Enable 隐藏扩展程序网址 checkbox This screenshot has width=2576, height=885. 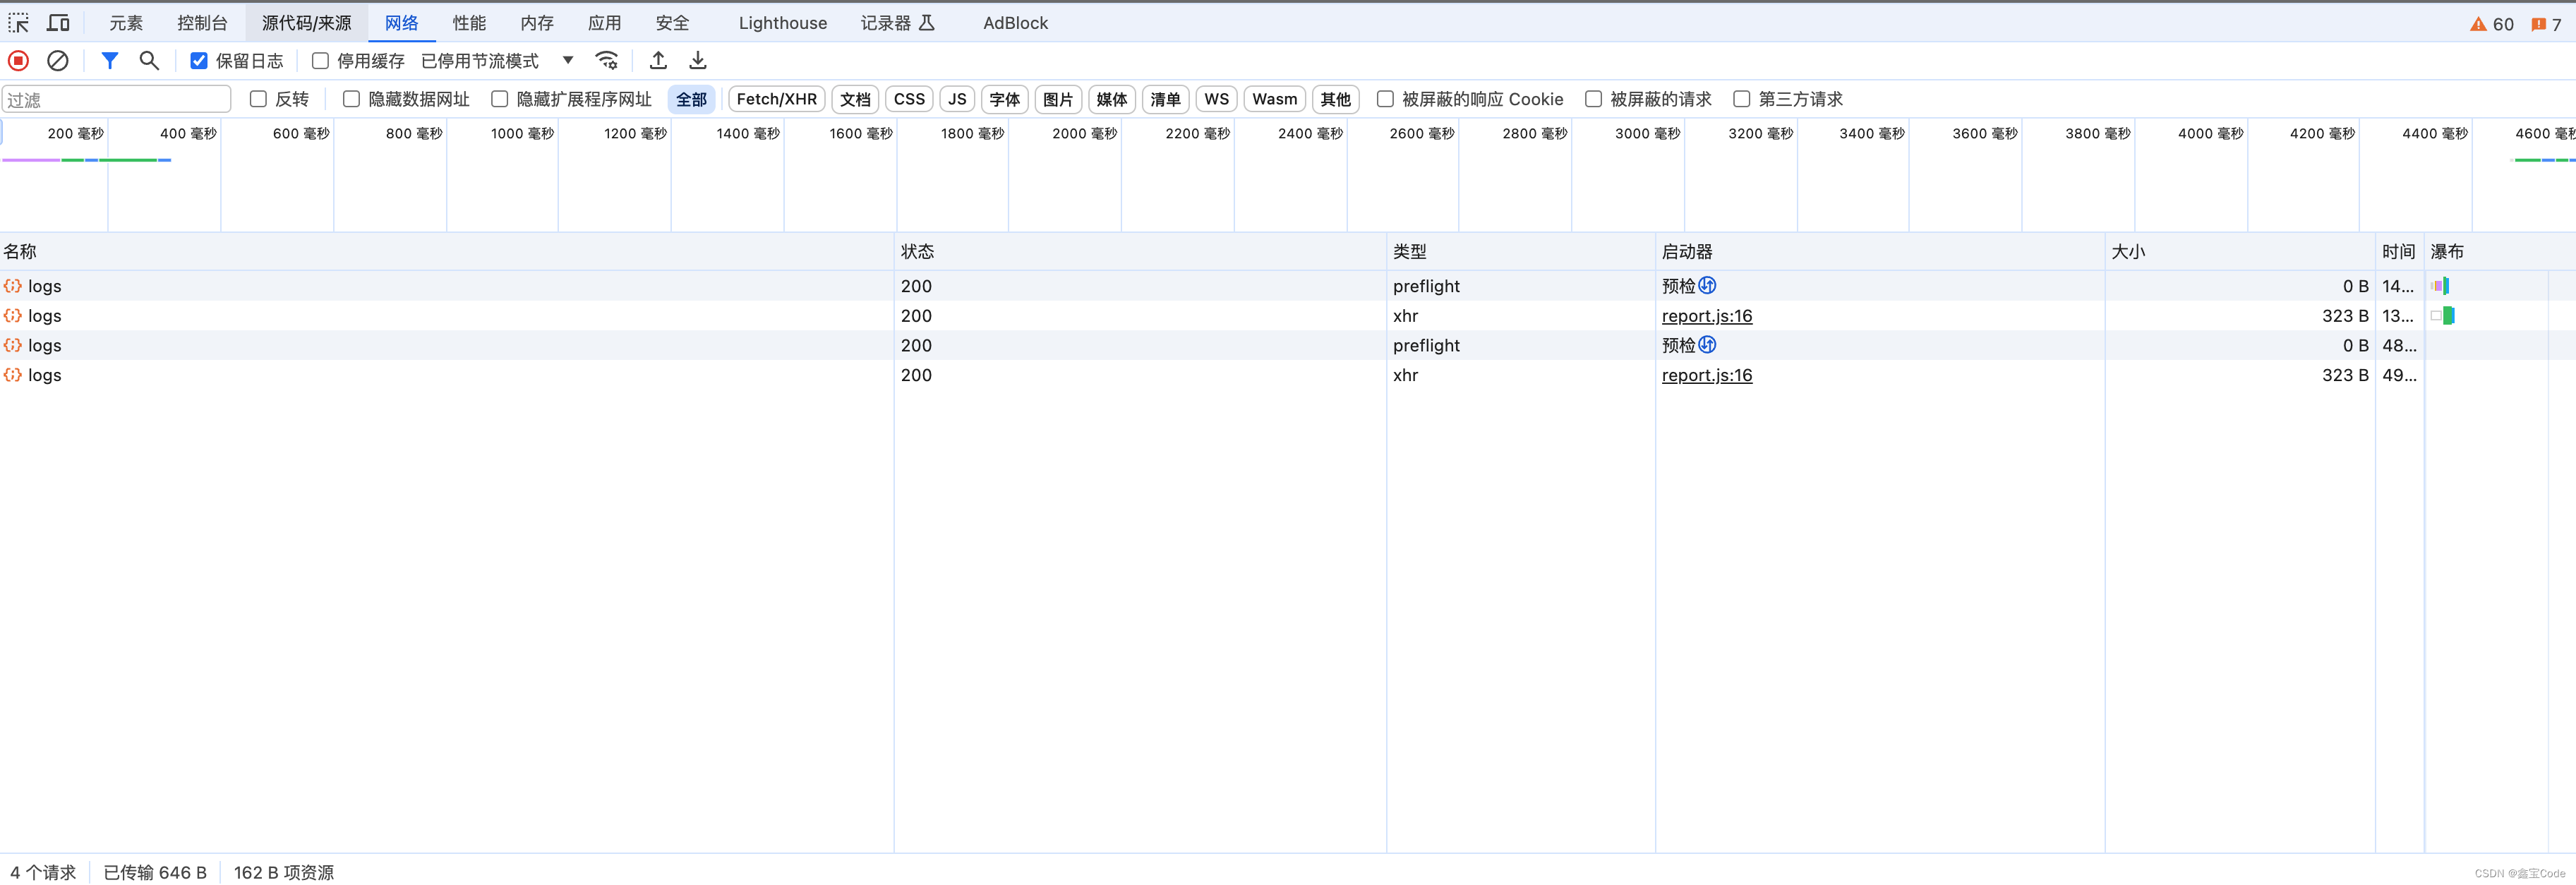click(499, 99)
